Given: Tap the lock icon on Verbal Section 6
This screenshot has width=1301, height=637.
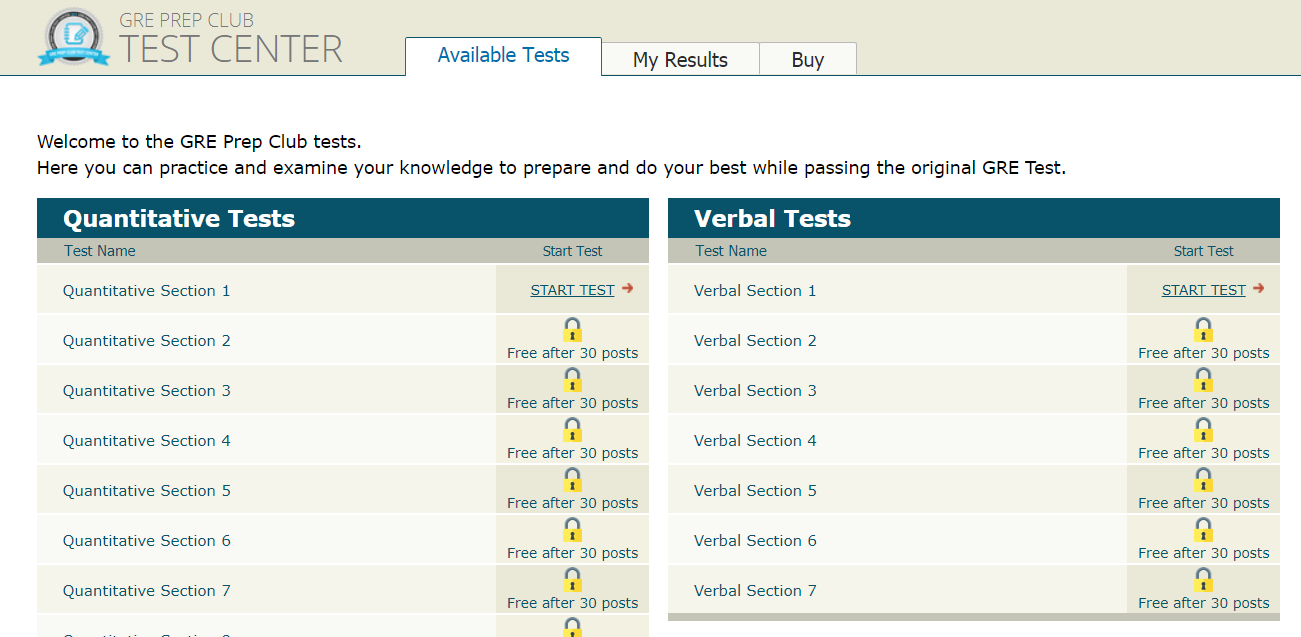Looking at the screenshot, I should pyautogui.click(x=1203, y=530).
